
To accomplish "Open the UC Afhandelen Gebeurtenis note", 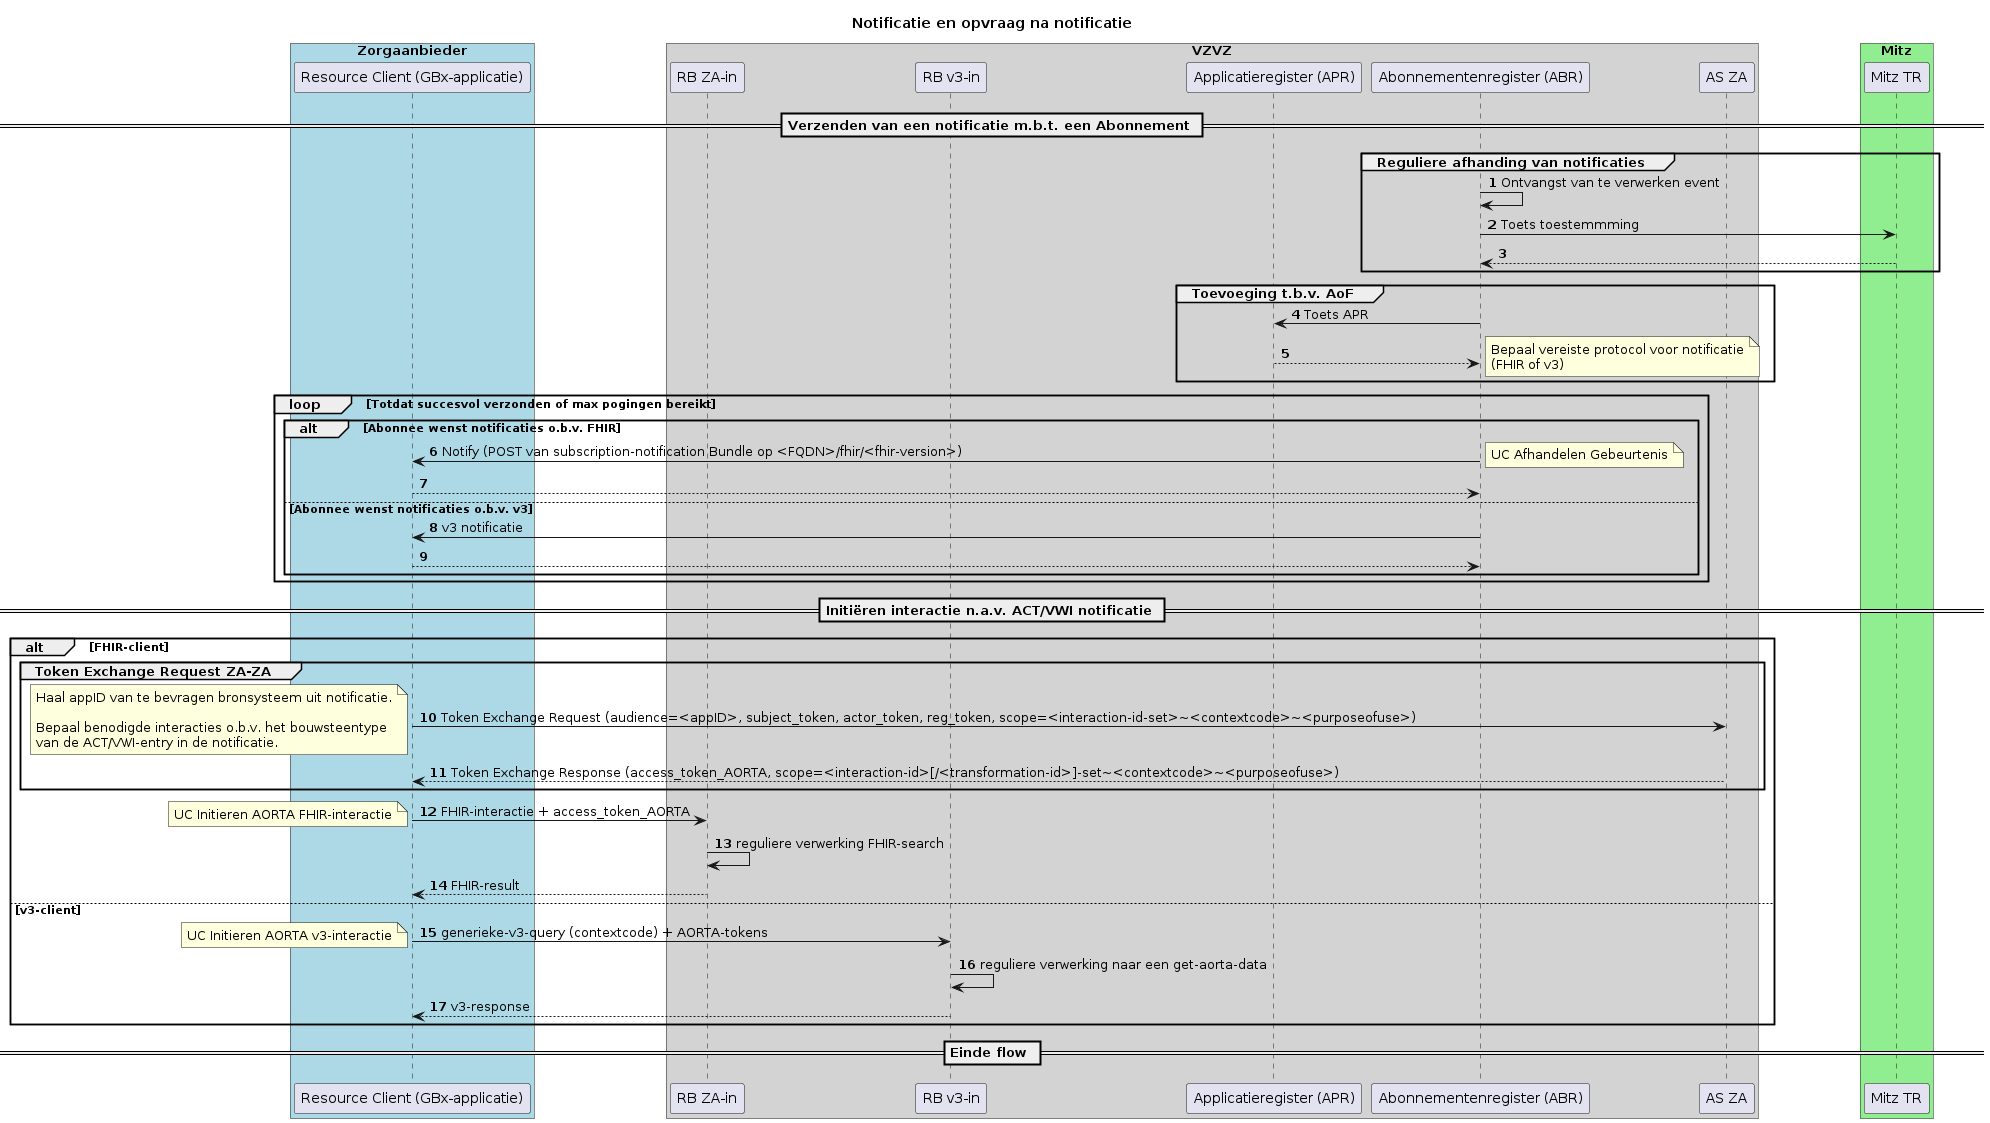I will pos(1584,455).
